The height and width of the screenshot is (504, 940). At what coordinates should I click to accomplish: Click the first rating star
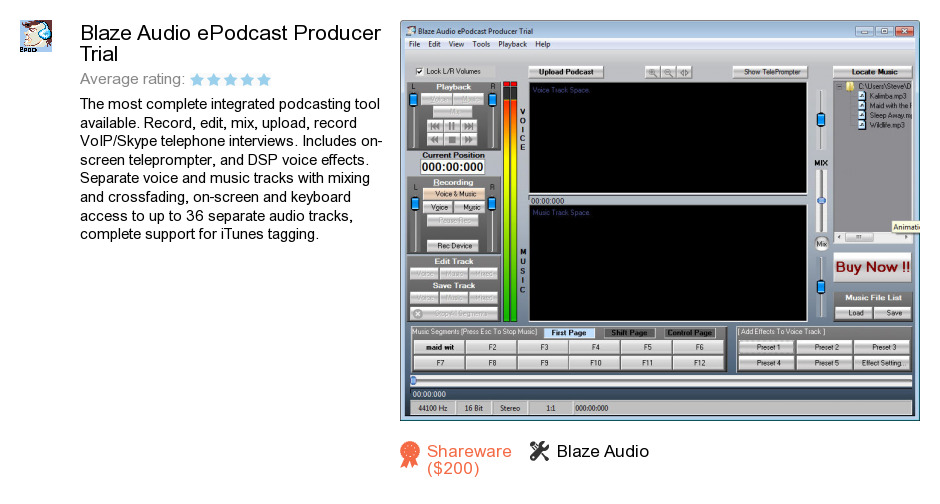click(x=197, y=80)
